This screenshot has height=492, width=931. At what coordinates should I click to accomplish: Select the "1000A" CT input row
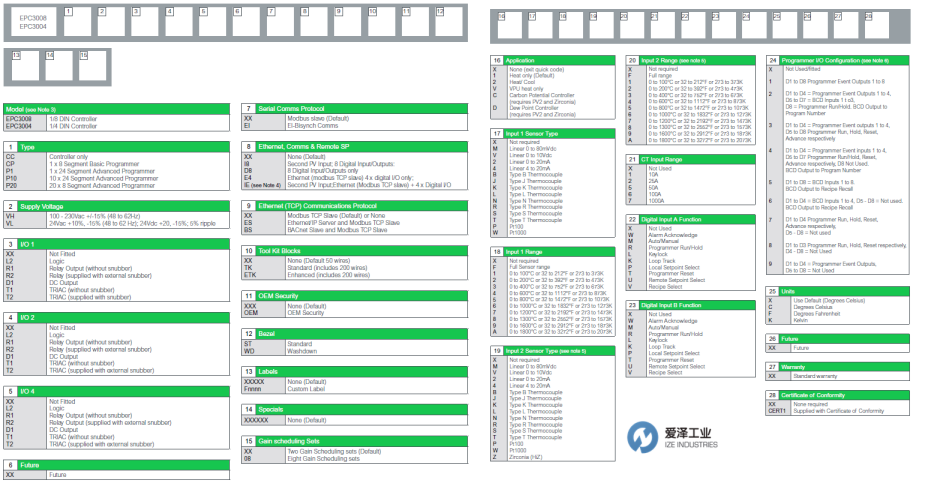pyautogui.click(x=691, y=201)
